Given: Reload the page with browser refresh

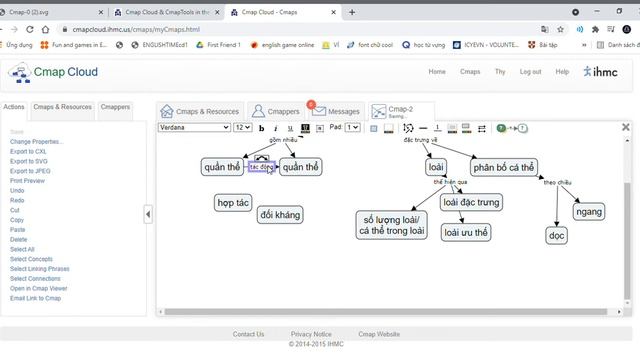Looking at the screenshot, I should click(29, 29).
